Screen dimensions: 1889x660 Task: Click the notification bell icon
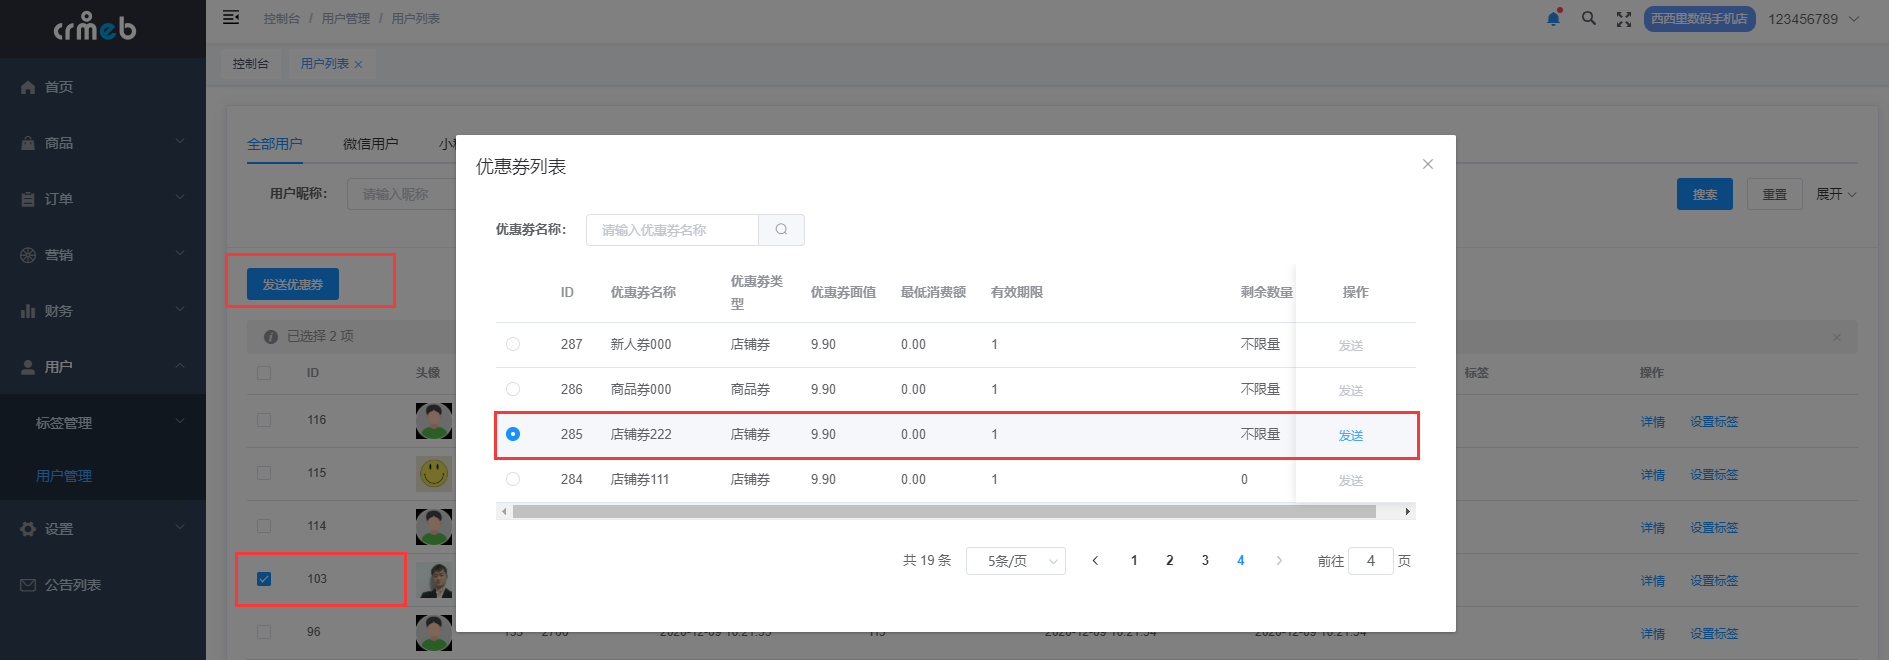(1553, 19)
